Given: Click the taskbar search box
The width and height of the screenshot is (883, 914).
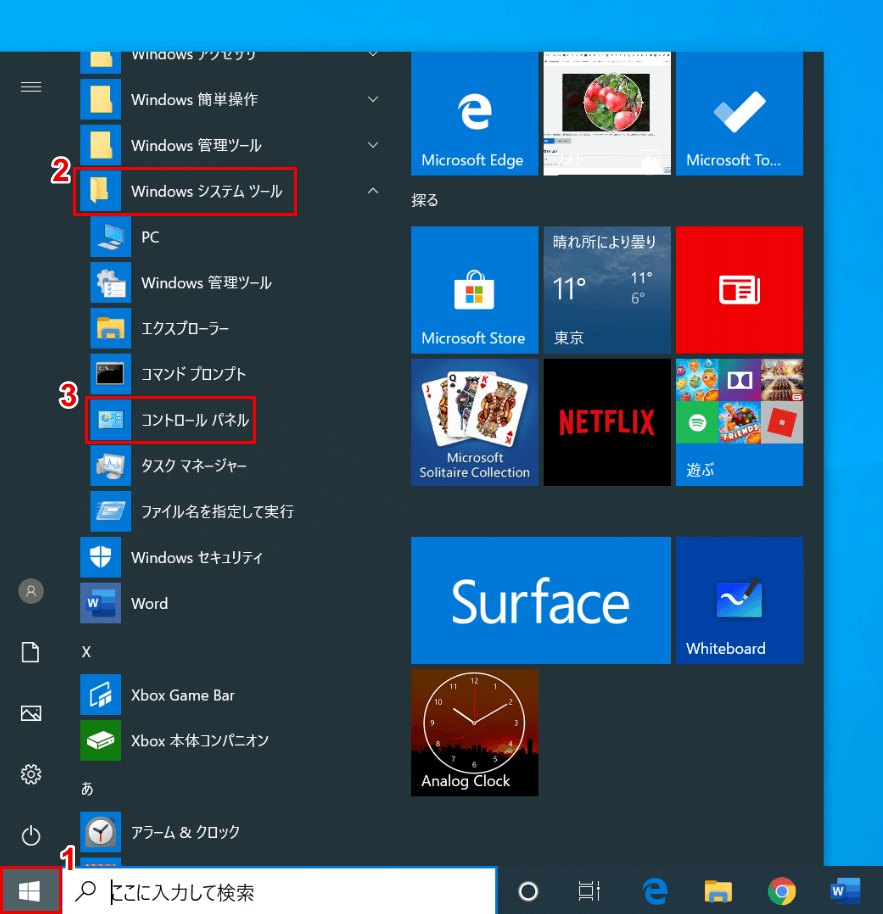Looking at the screenshot, I should pyautogui.click(x=280, y=891).
